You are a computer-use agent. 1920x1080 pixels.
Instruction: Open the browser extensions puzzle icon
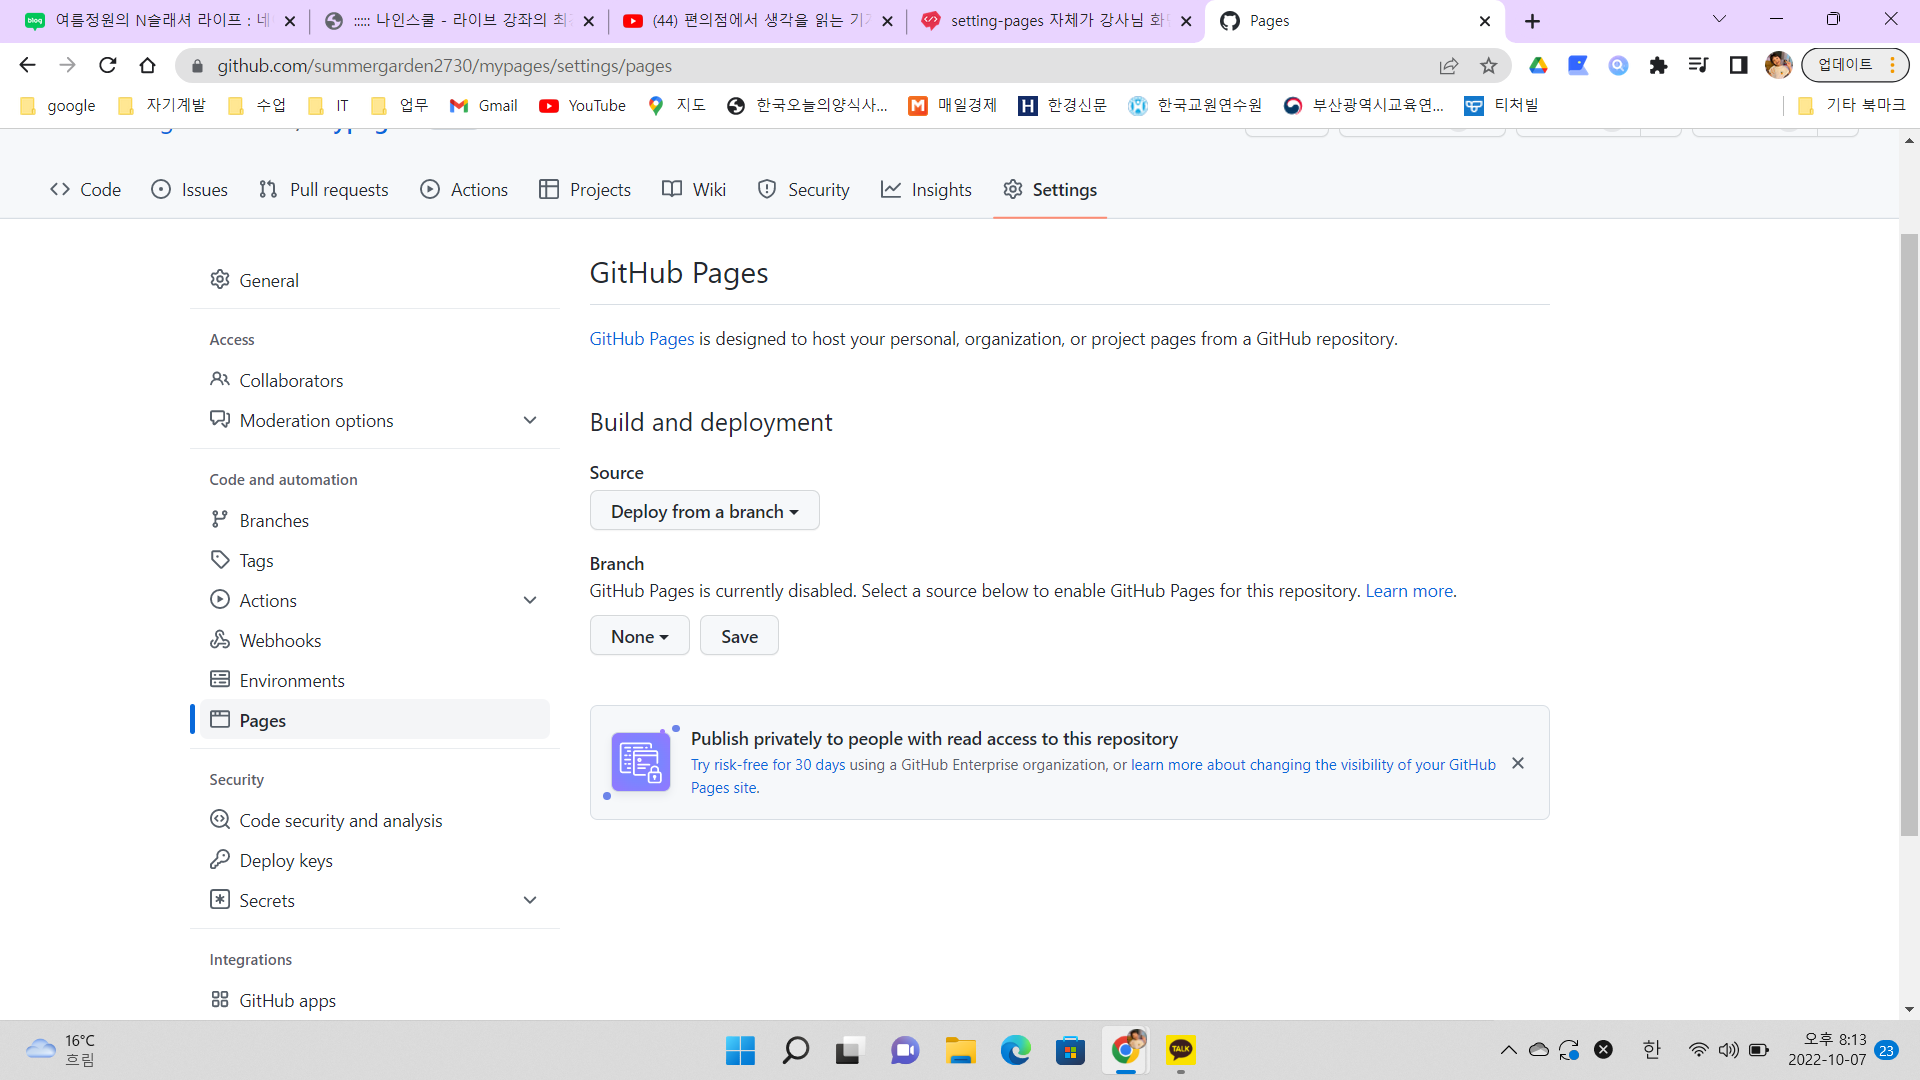[1658, 65]
